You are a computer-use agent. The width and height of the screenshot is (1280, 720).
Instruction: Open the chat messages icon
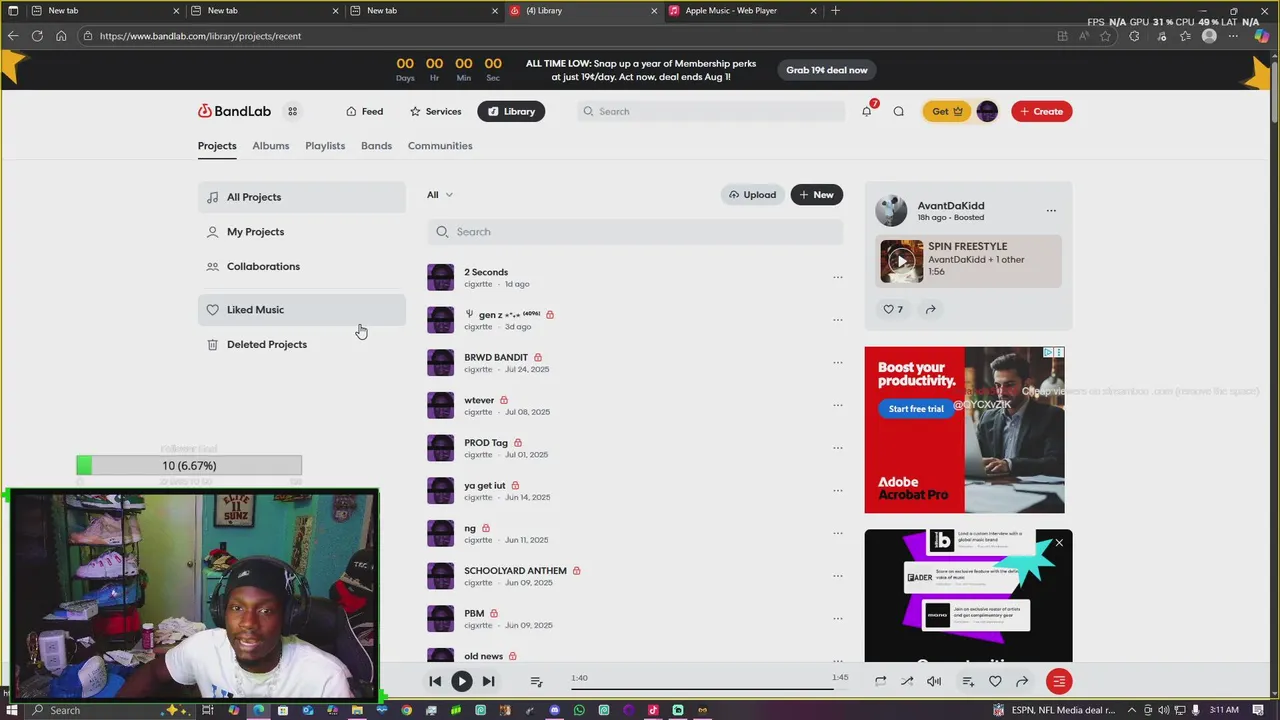pyautogui.click(x=898, y=111)
